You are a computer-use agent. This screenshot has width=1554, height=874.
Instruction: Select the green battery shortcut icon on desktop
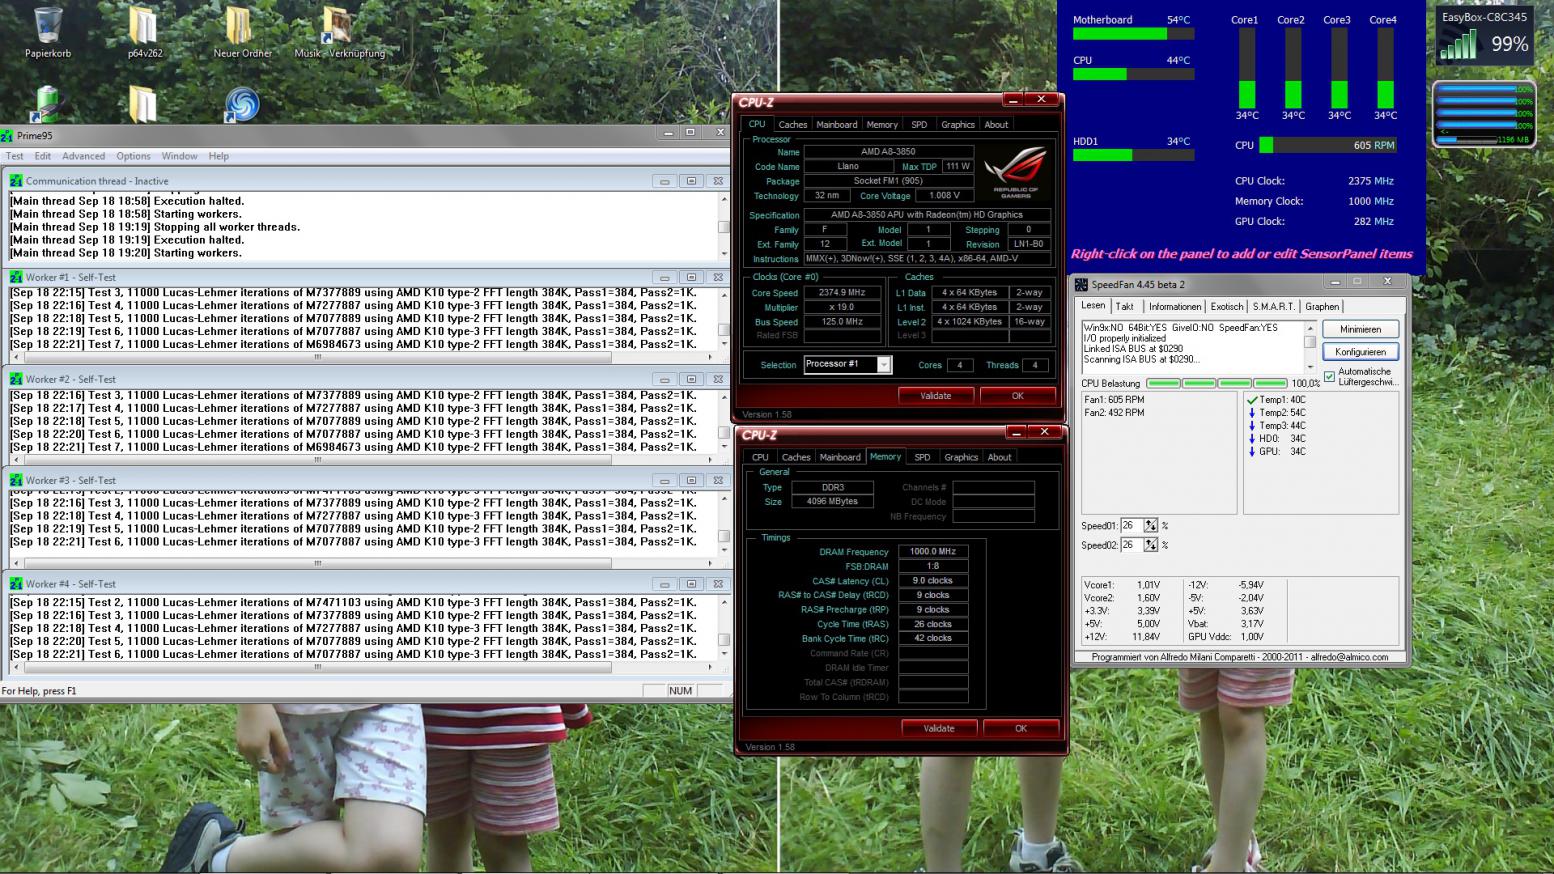click(46, 104)
